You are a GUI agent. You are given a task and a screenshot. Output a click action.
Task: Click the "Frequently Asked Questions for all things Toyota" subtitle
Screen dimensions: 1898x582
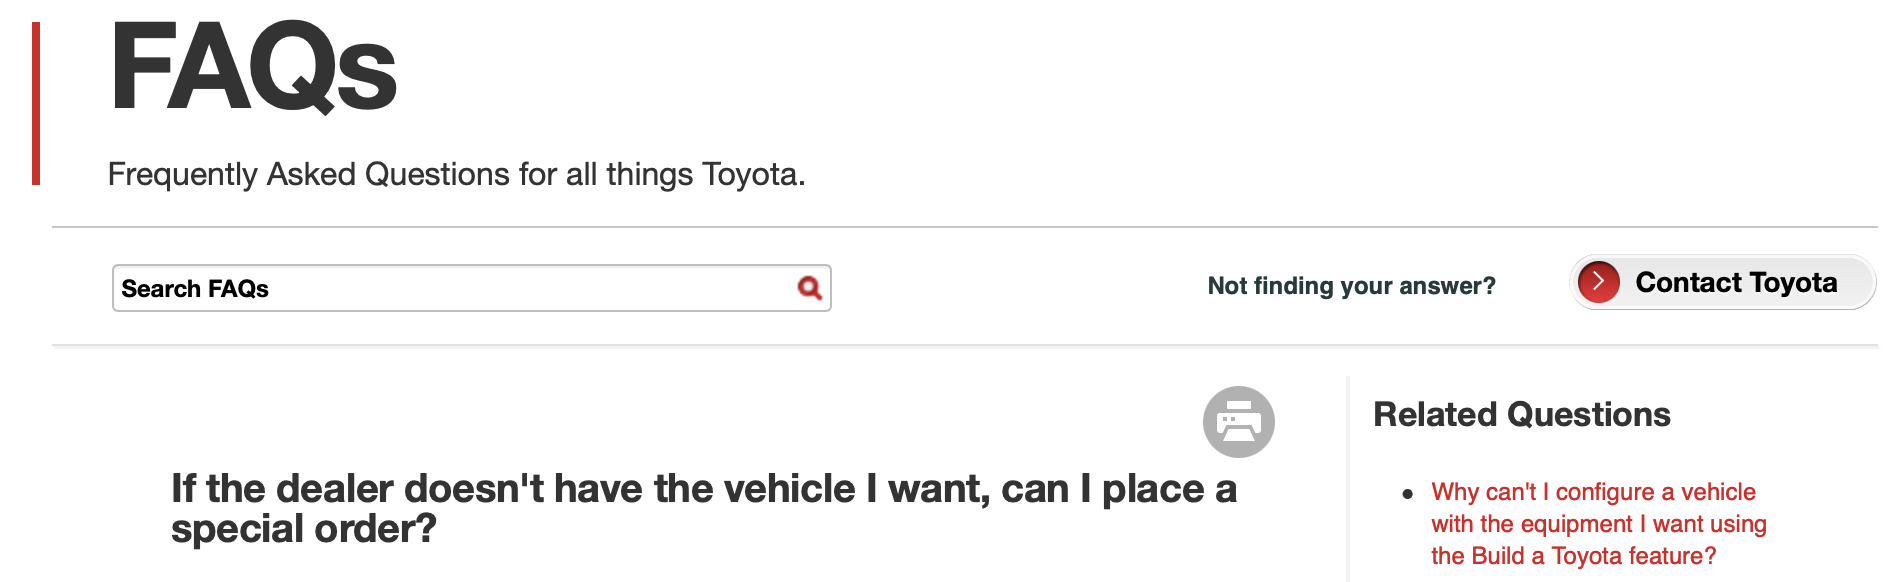pyautogui.click(x=456, y=174)
